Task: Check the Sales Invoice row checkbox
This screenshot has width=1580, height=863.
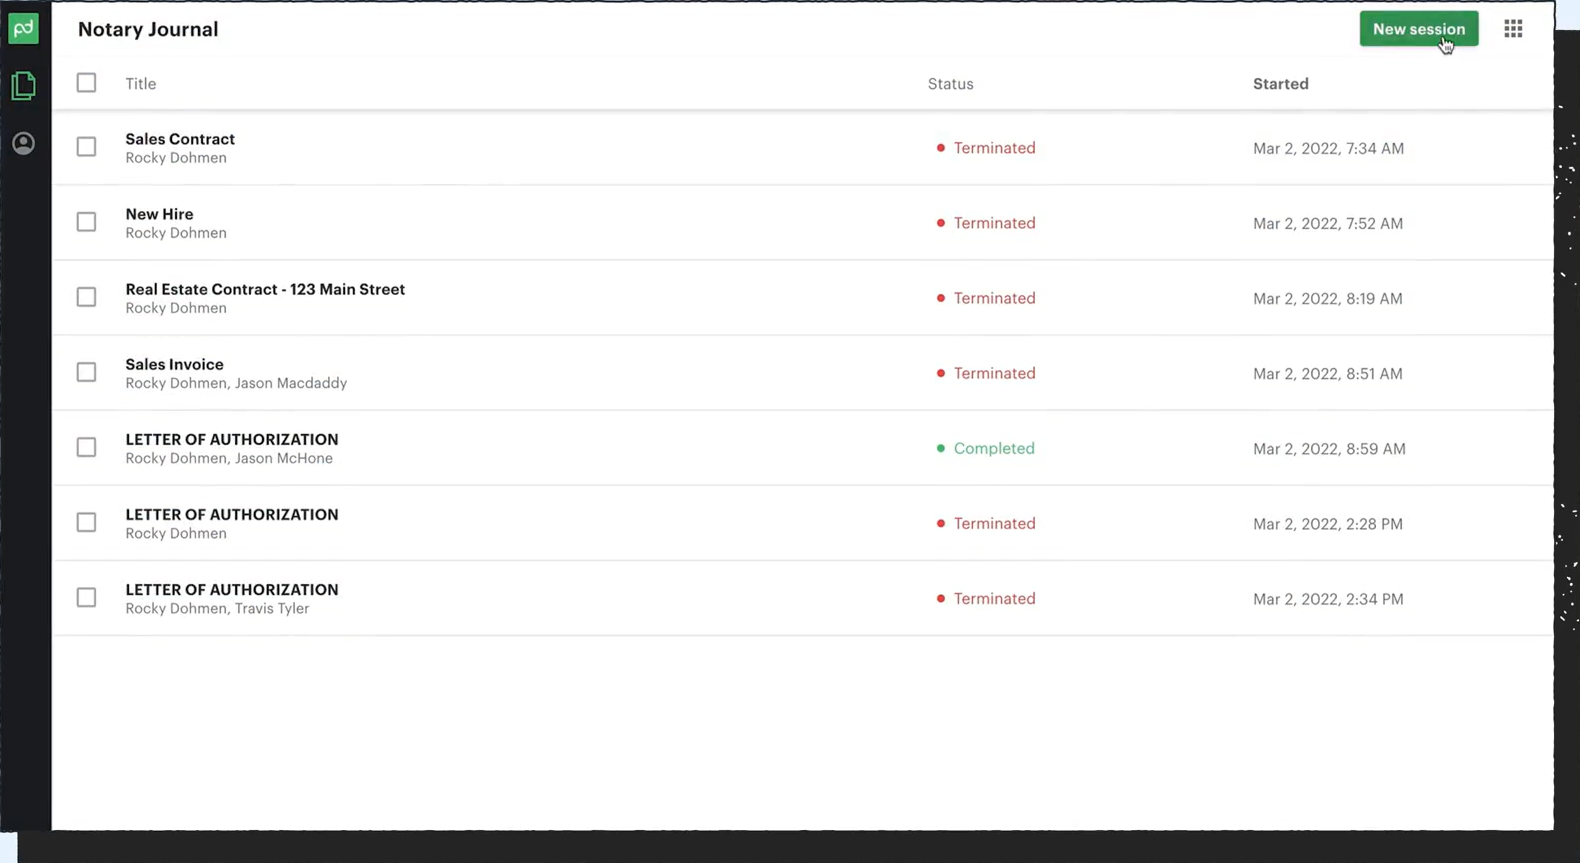Action: [87, 372]
